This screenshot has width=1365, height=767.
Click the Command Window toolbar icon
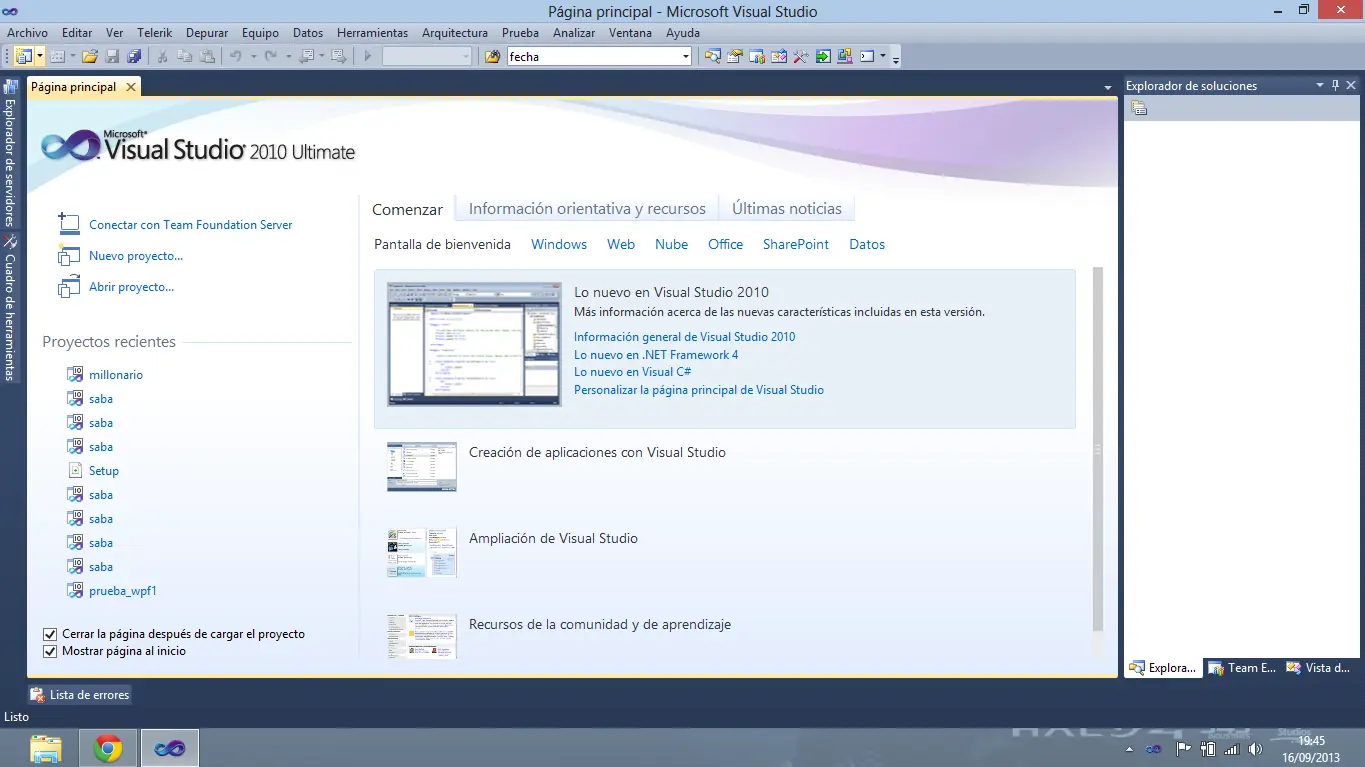pos(867,57)
